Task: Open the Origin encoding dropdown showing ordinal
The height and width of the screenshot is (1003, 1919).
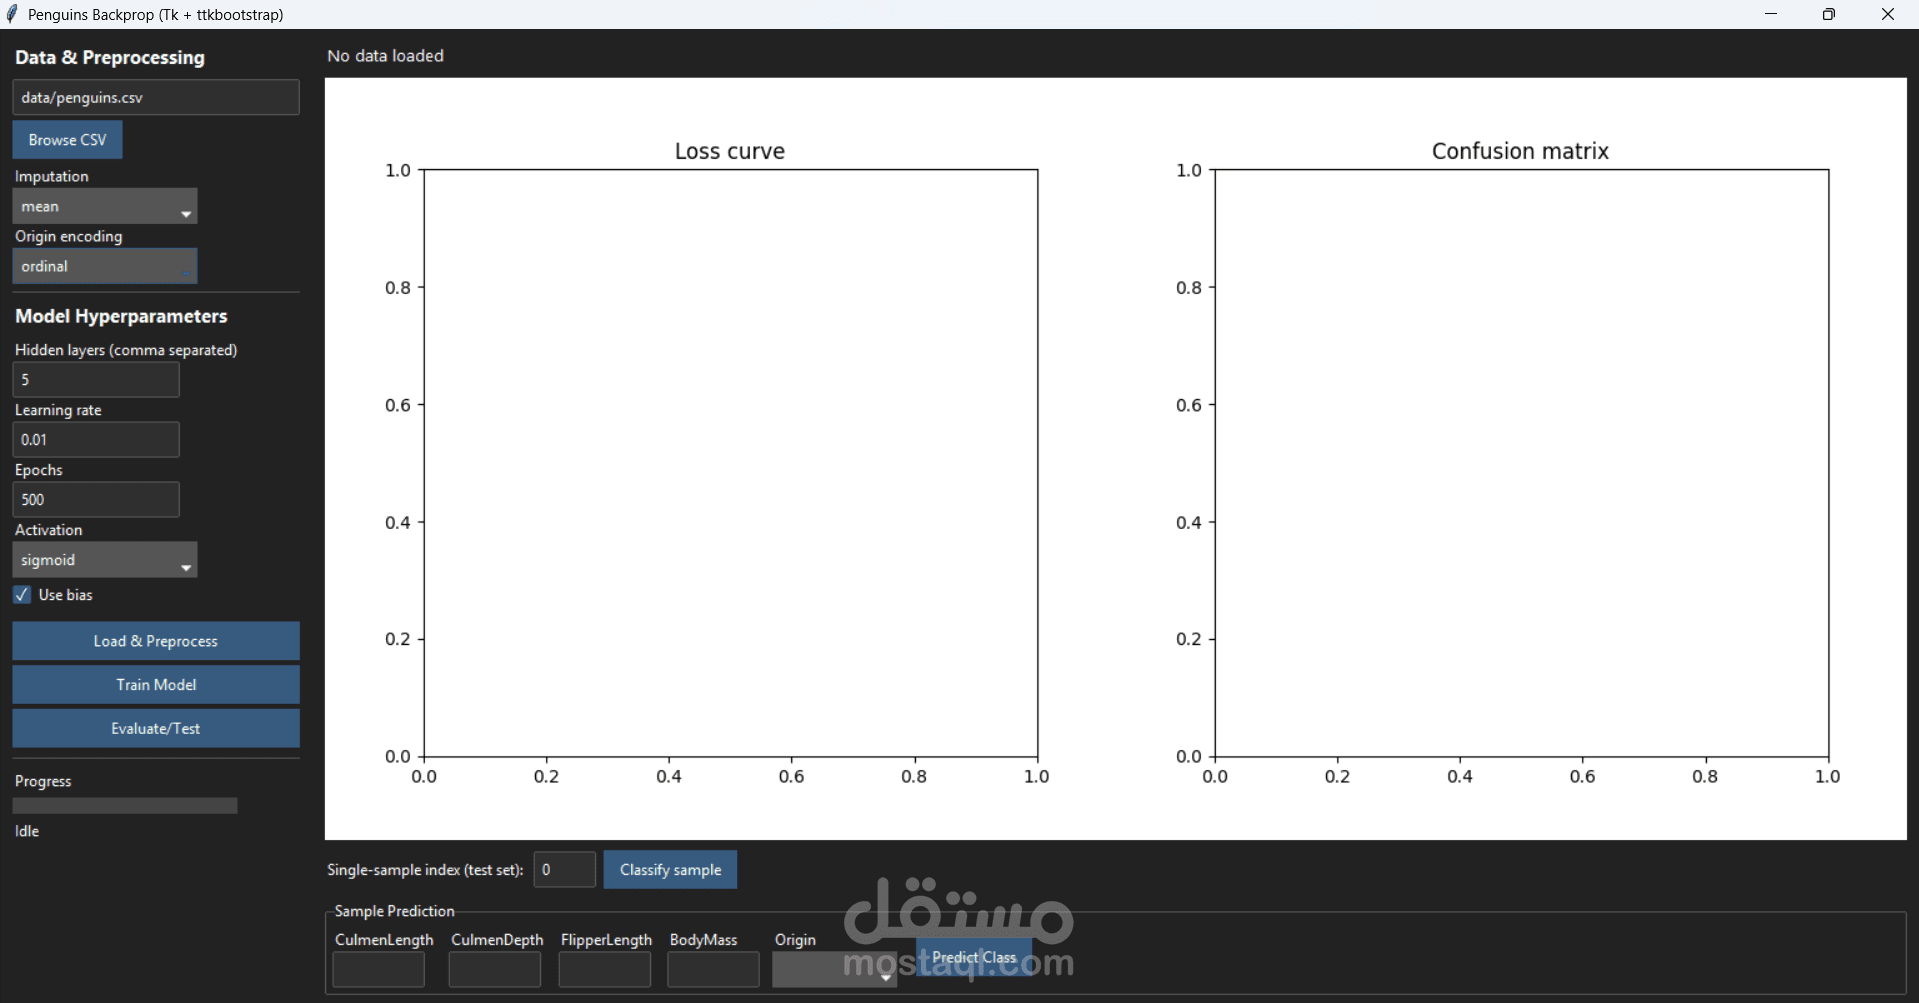Action: [x=105, y=266]
